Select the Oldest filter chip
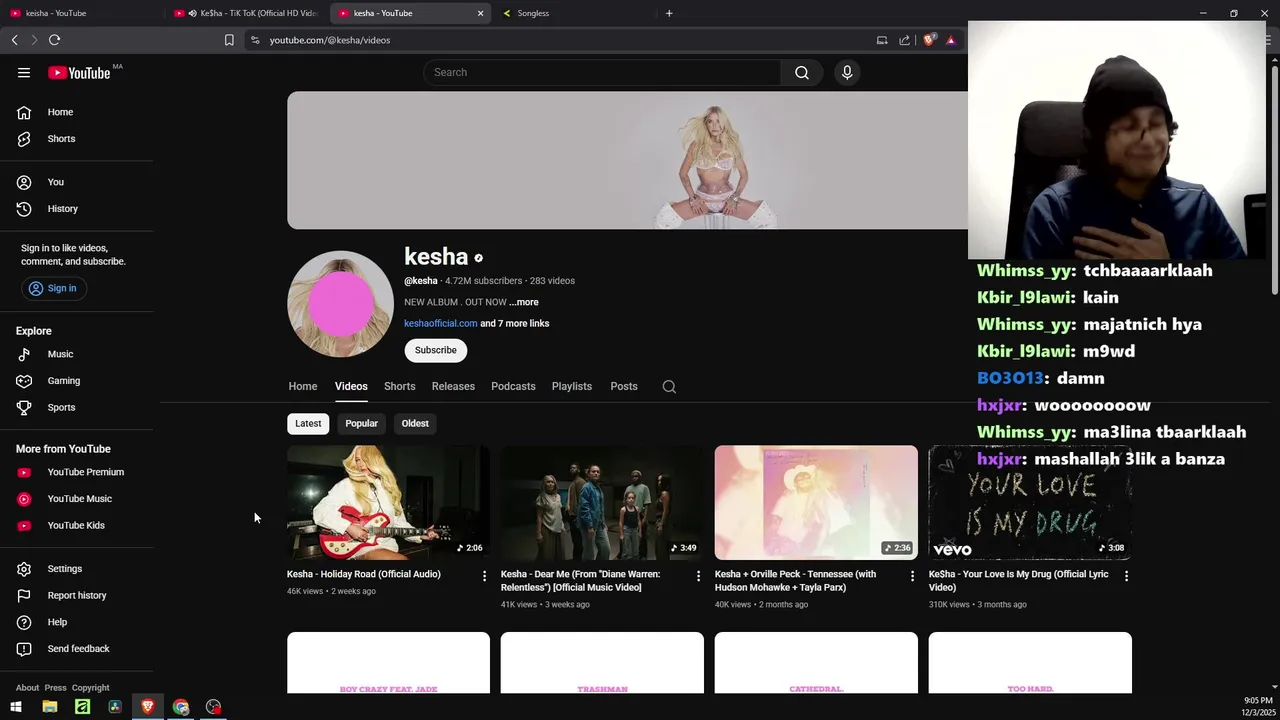The height and width of the screenshot is (720, 1280). [415, 423]
